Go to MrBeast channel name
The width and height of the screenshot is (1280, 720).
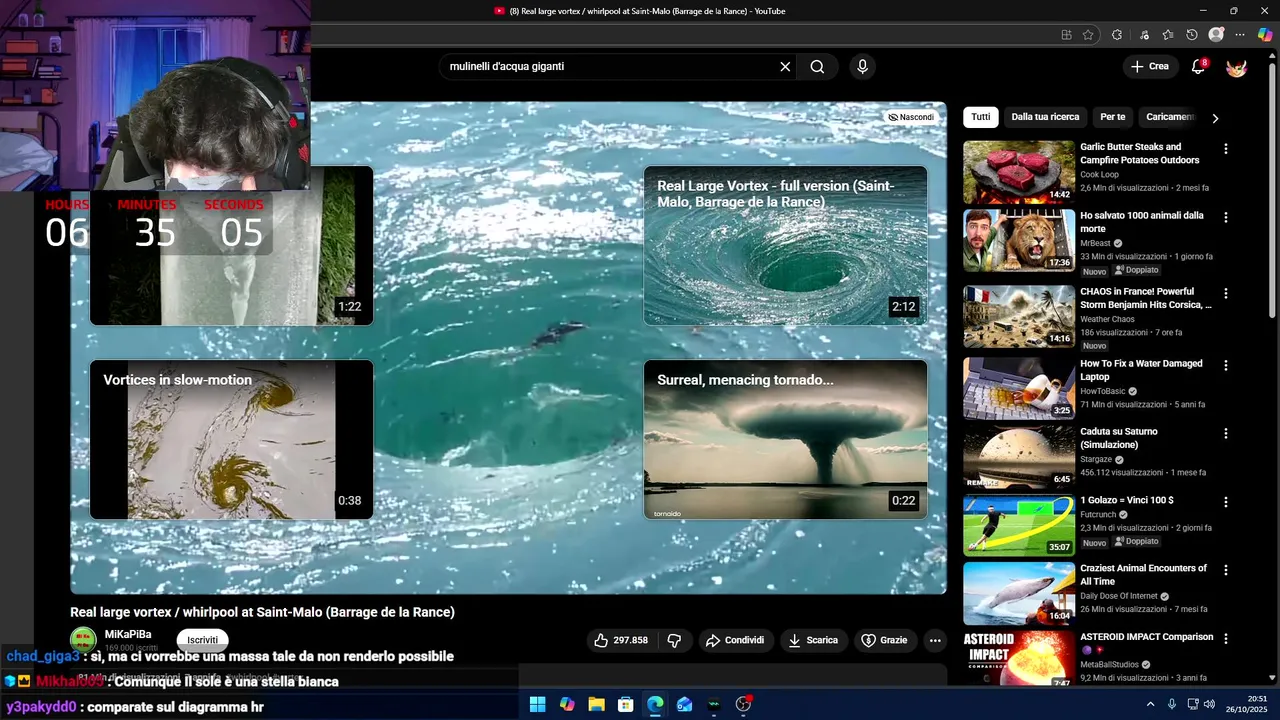click(x=1096, y=243)
